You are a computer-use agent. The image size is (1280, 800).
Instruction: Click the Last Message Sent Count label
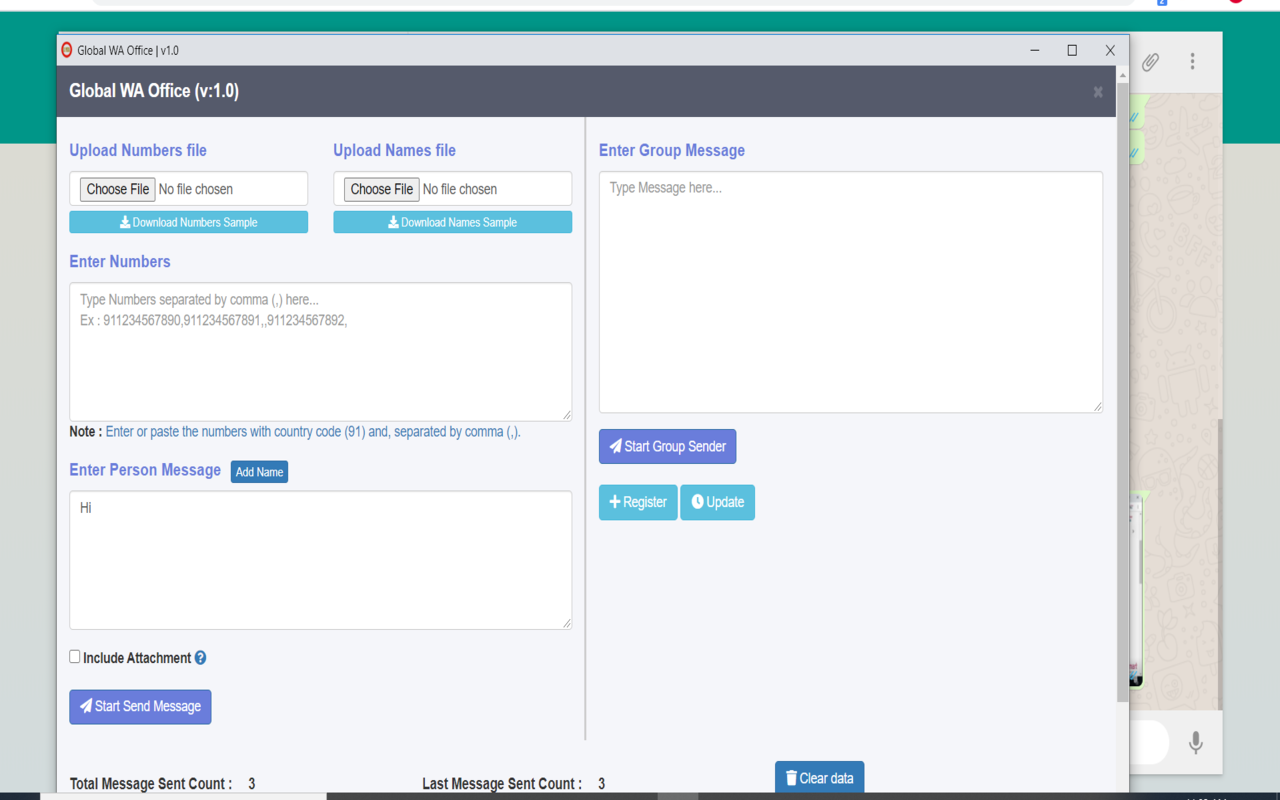pyautogui.click(x=502, y=784)
